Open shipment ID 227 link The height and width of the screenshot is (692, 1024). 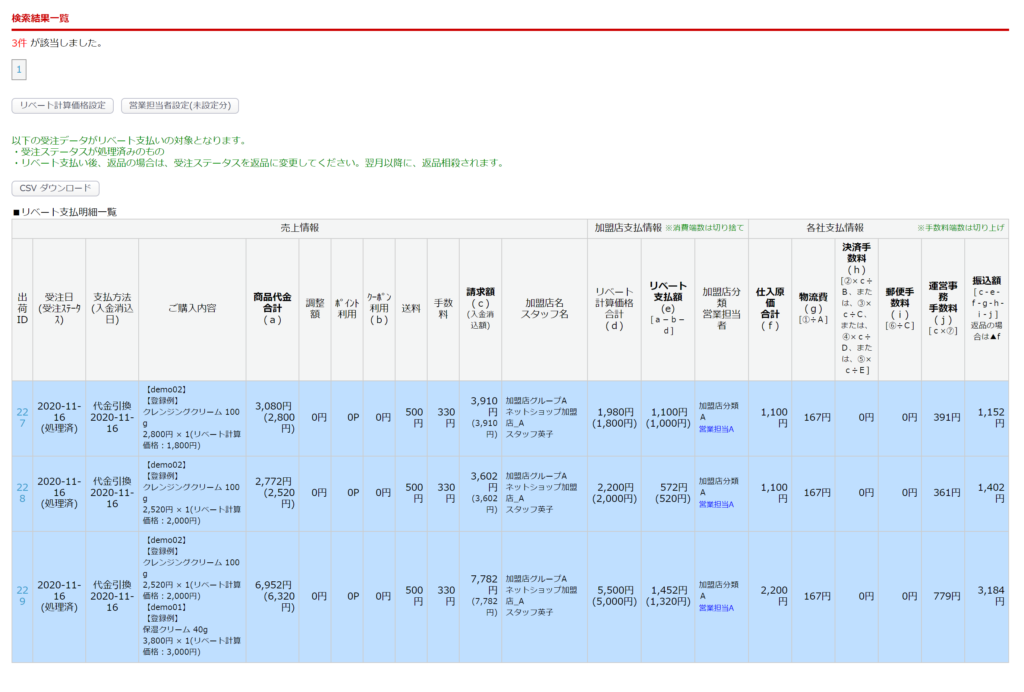click(x=22, y=418)
